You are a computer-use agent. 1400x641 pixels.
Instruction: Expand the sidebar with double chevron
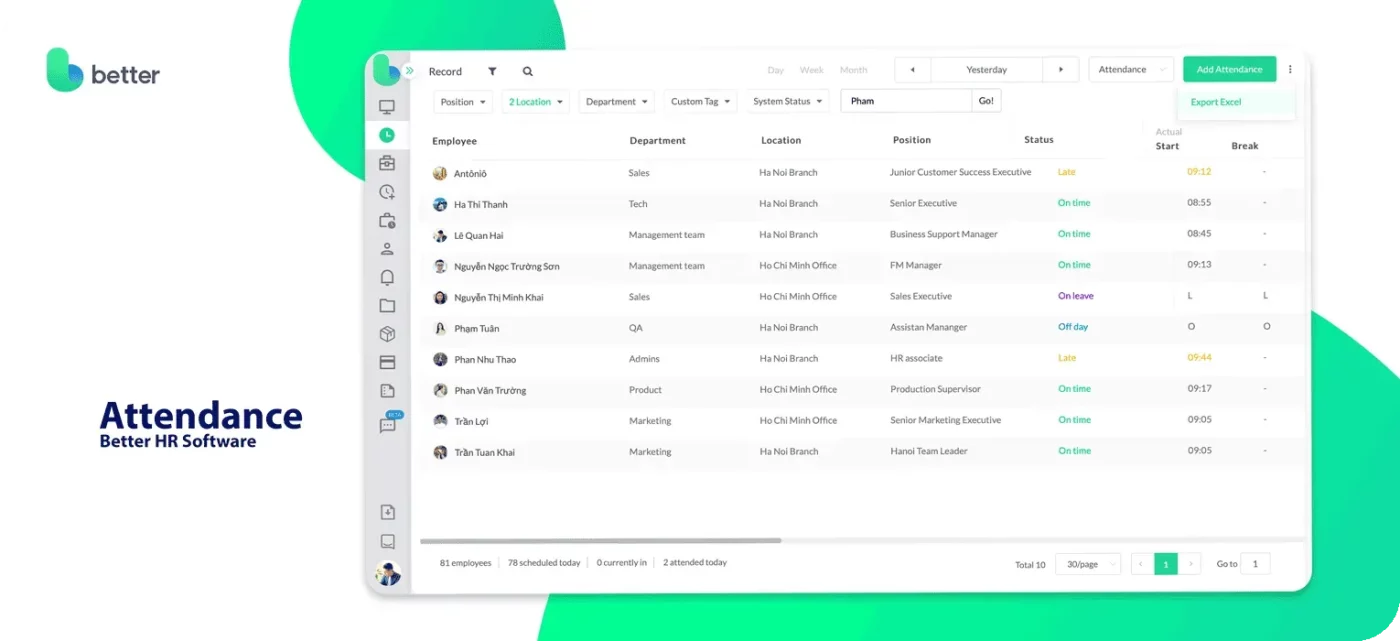[x=409, y=70]
